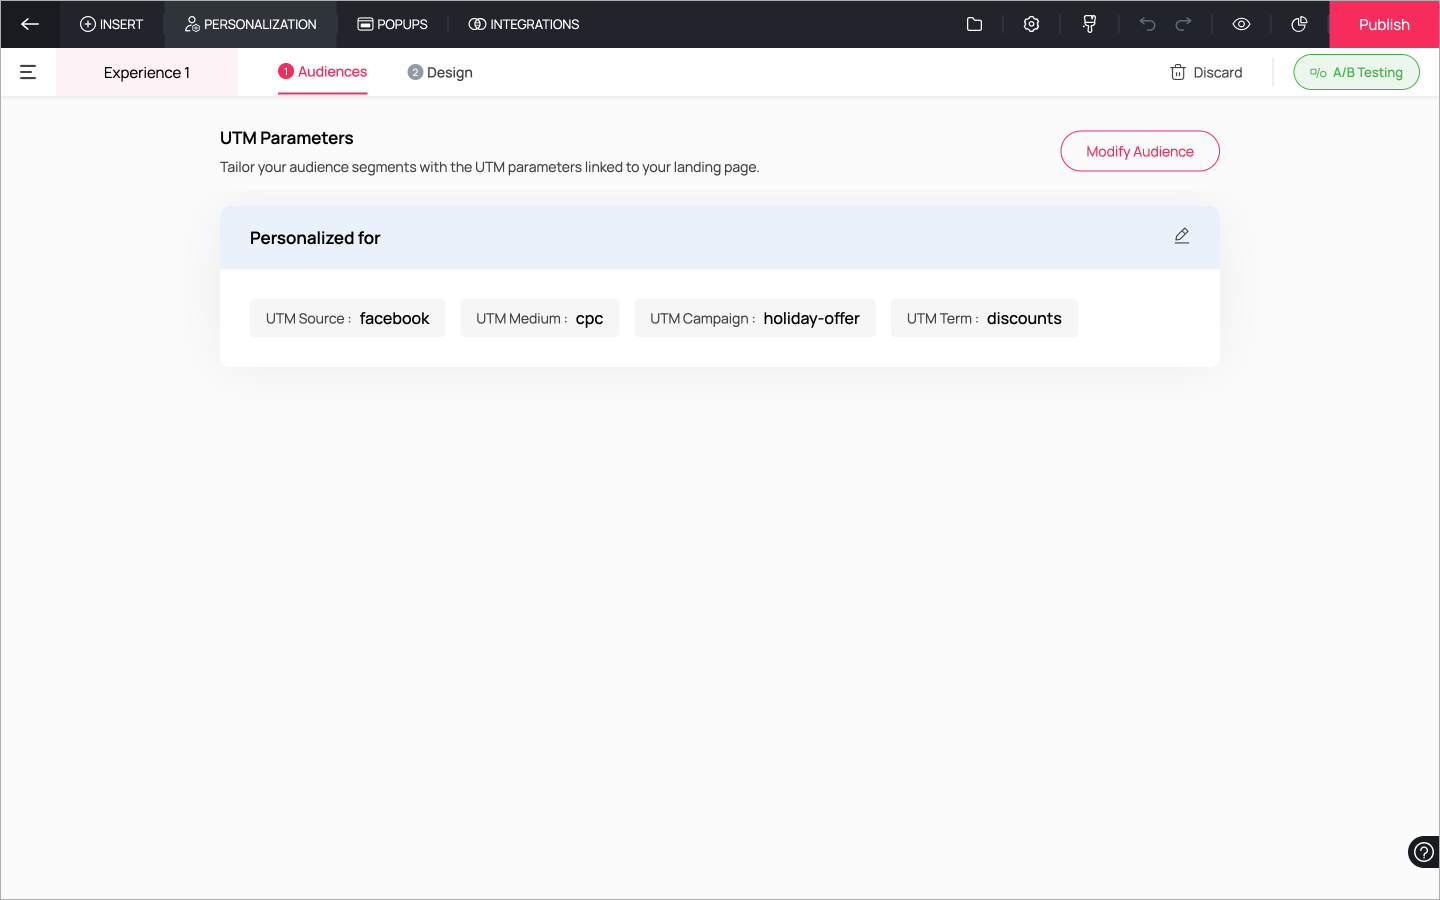The height and width of the screenshot is (900, 1440).
Task: Toggle the hamburger sidebar menu
Action: tap(28, 72)
